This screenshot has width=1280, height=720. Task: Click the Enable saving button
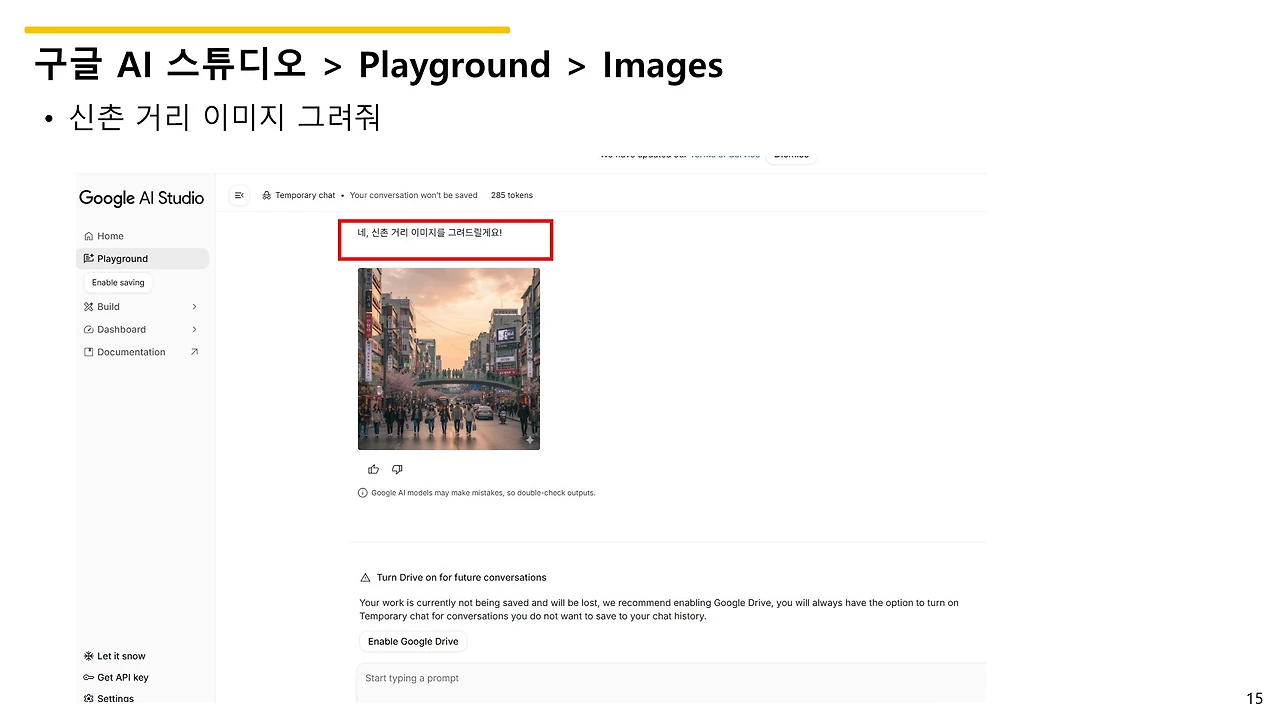[x=117, y=282]
